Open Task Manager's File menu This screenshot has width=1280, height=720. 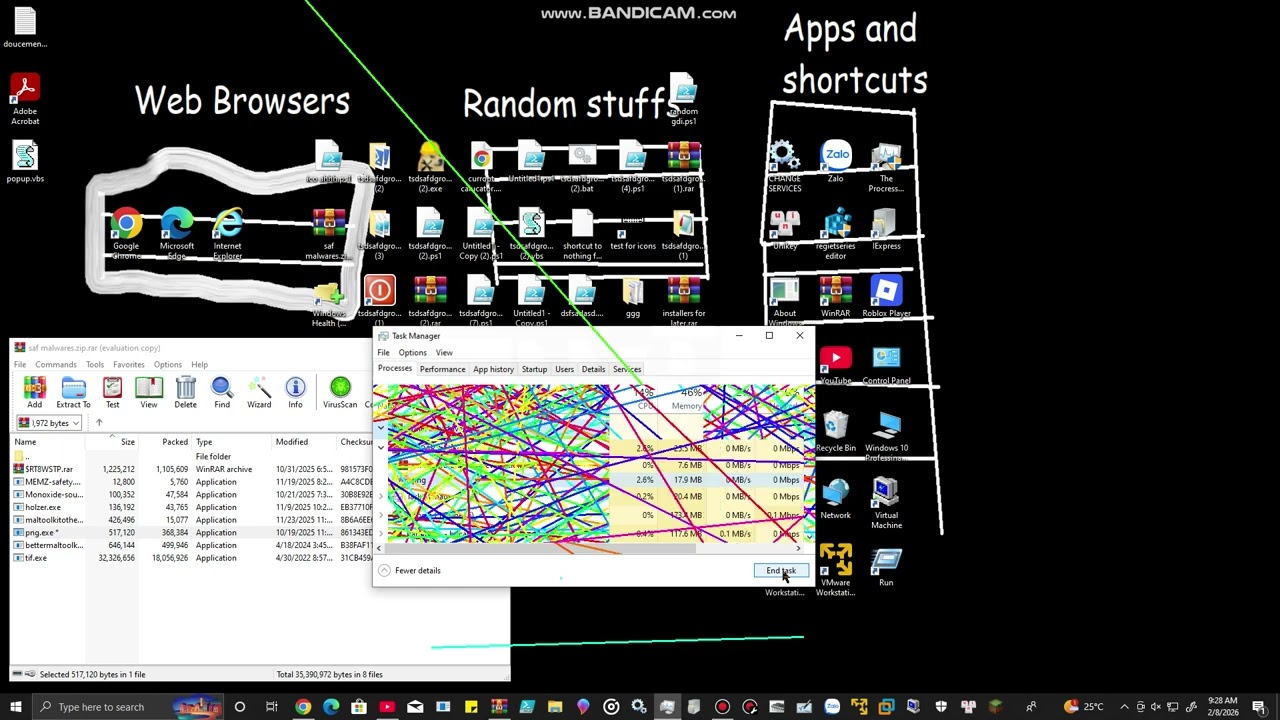click(383, 352)
